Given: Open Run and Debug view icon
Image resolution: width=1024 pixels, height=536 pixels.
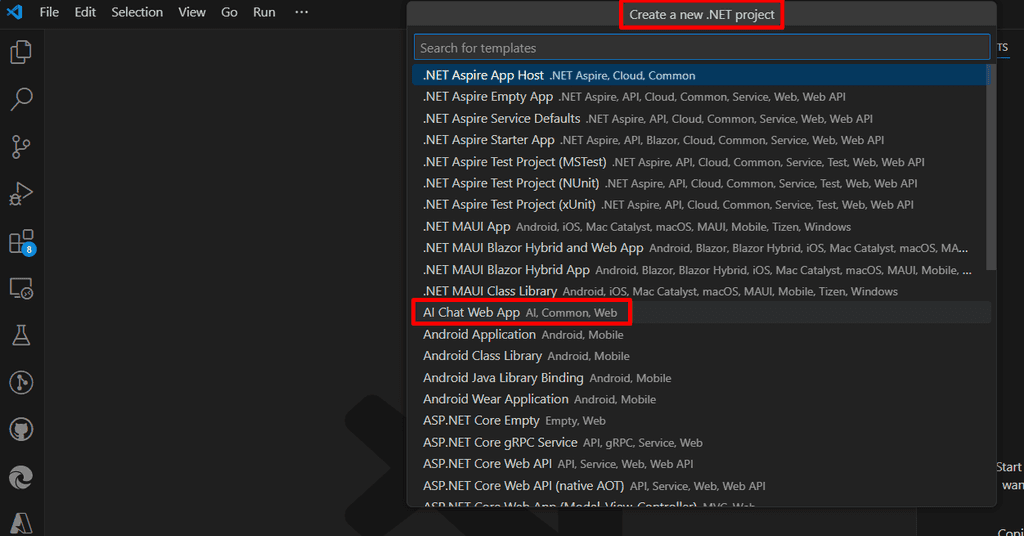Looking at the screenshot, I should click(x=21, y=194).
